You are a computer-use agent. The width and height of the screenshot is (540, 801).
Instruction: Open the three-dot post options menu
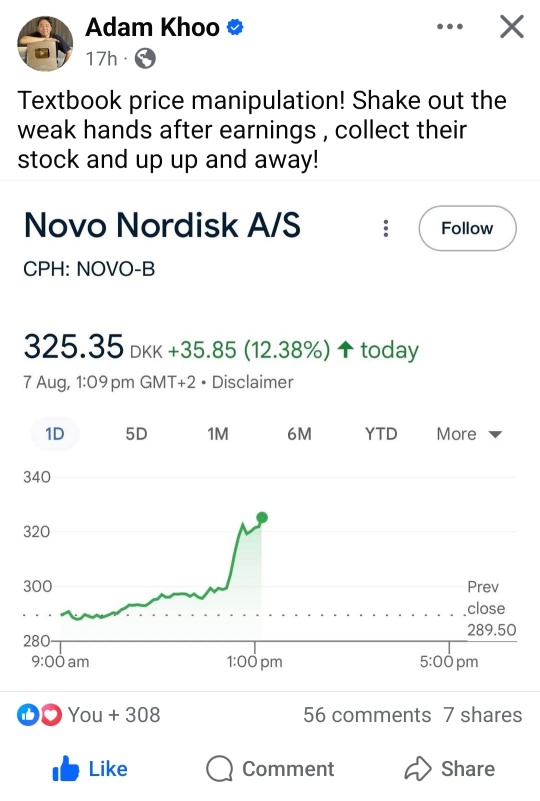tap(450, 27)
